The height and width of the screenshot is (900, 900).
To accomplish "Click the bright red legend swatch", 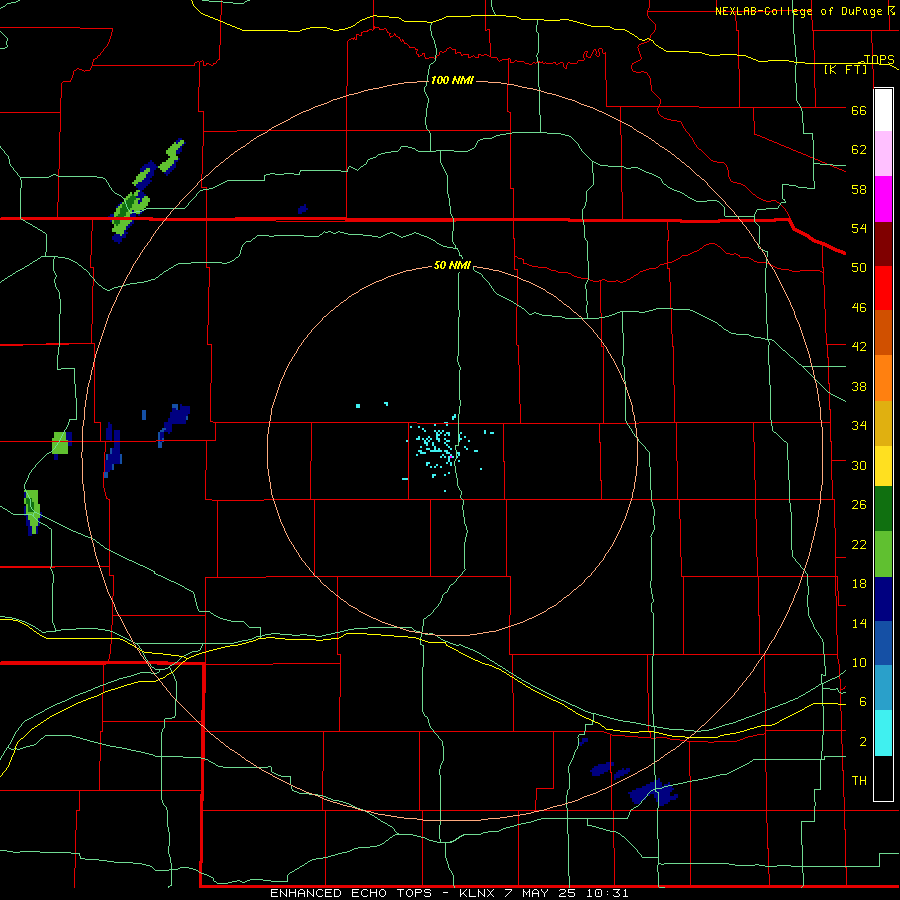I will click(883, 288).
